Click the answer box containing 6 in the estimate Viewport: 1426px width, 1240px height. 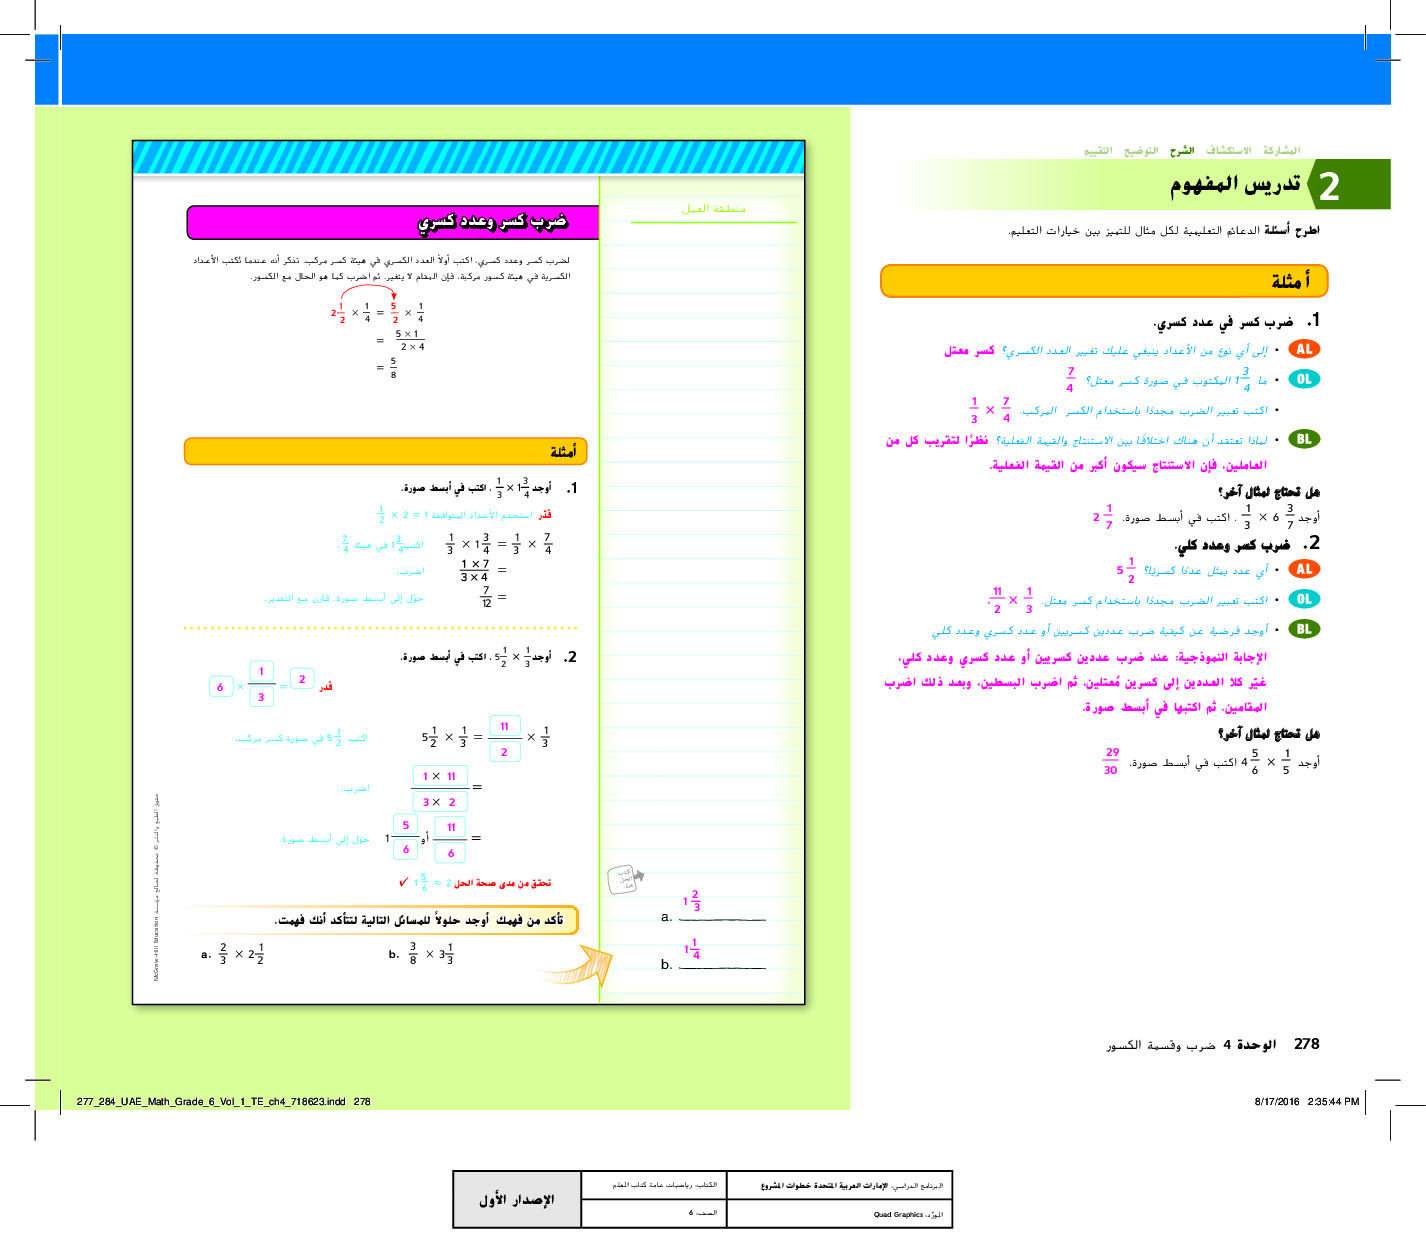coord(220,687)
